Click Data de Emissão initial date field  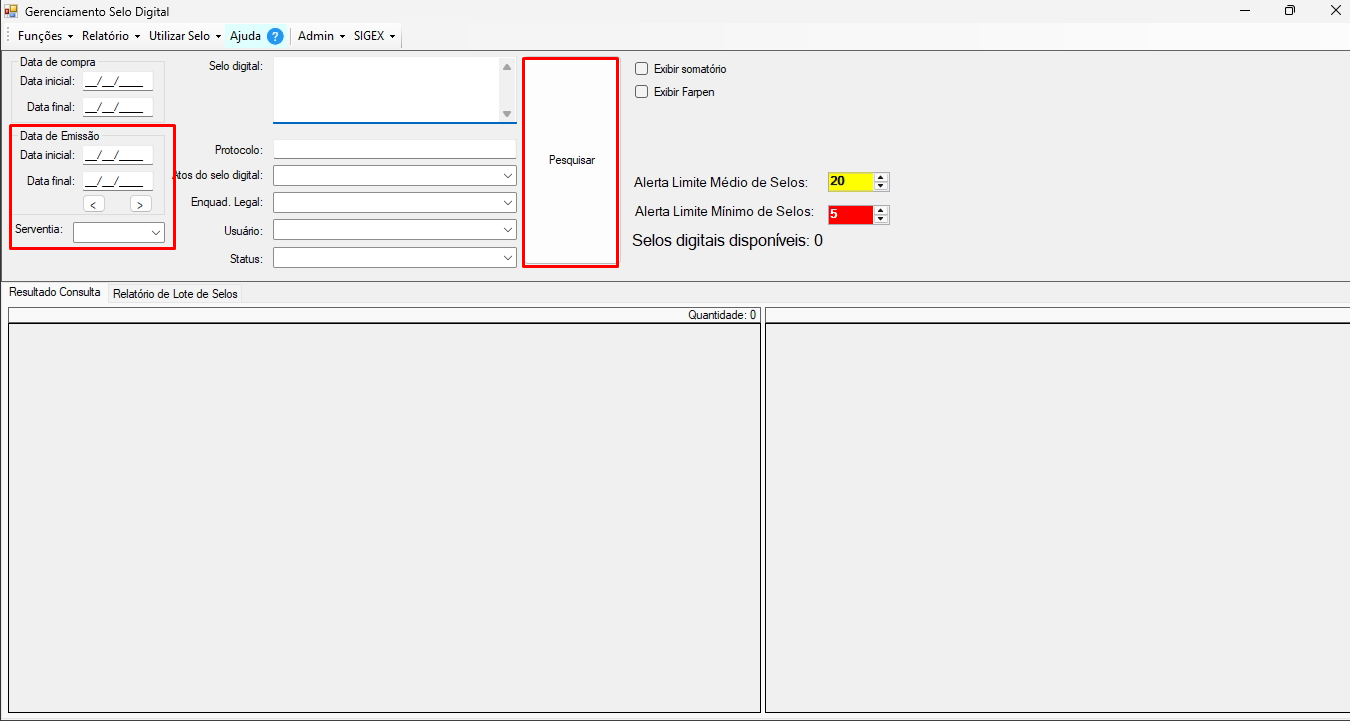point(117,155)
